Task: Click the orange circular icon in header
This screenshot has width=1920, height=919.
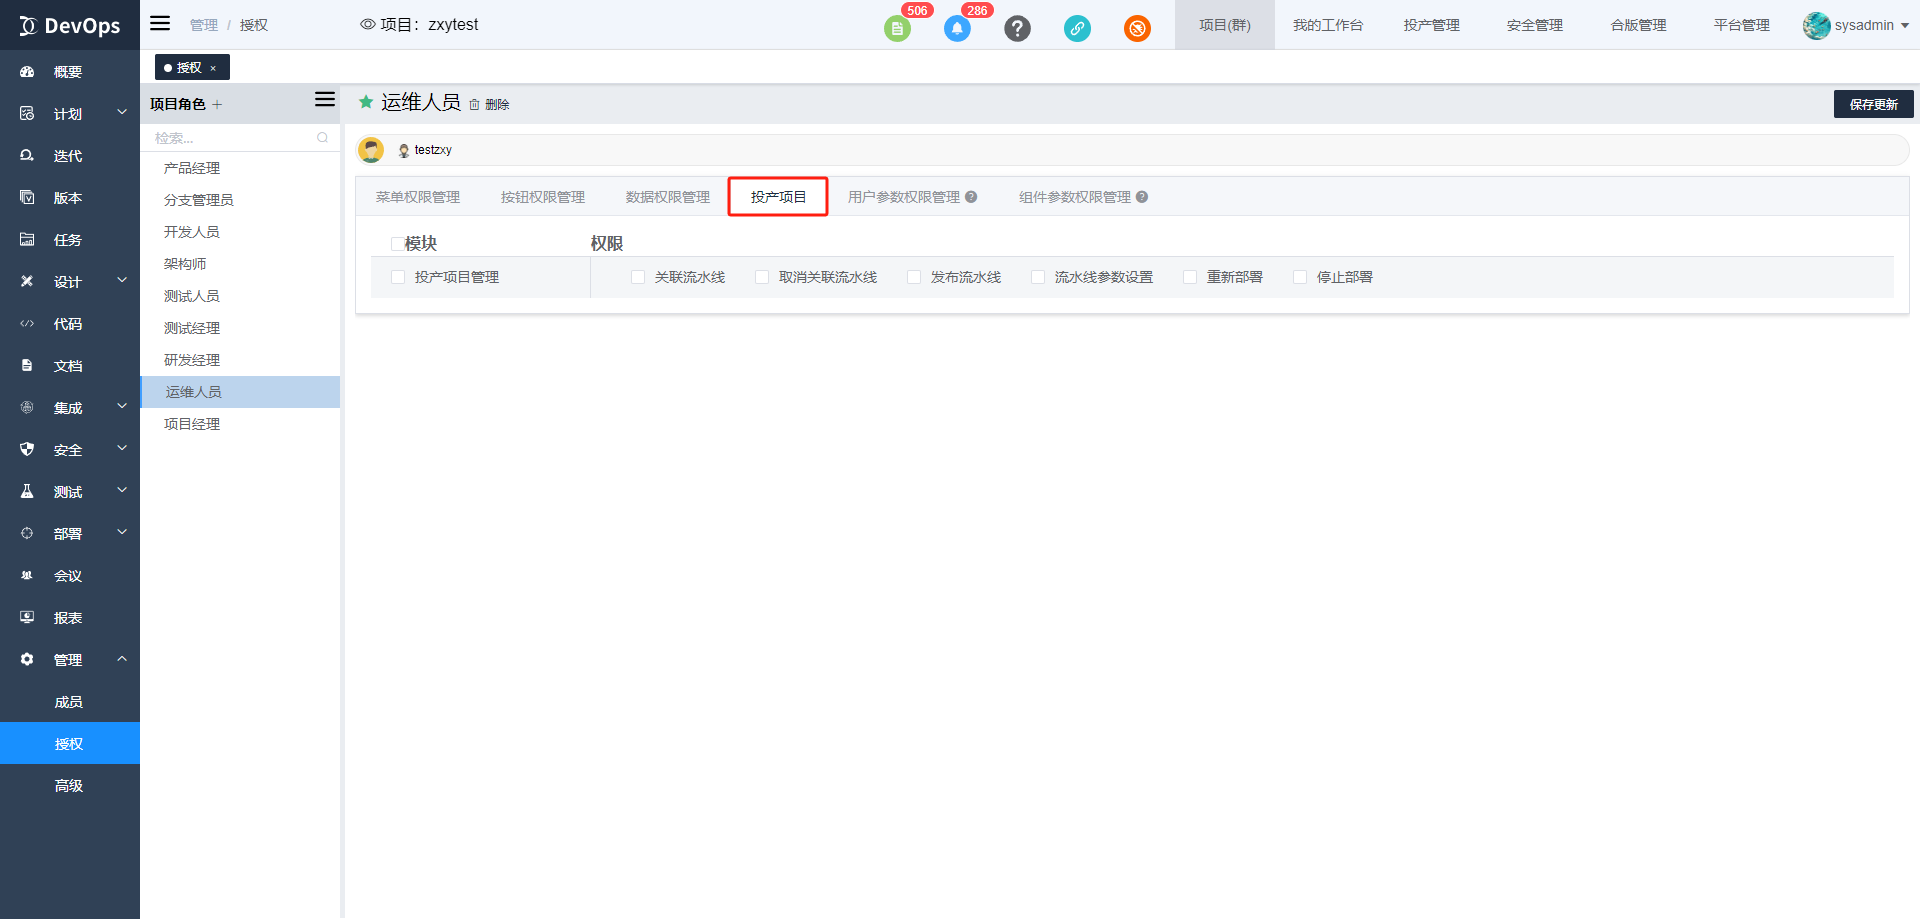Action: click(1137, 29)
